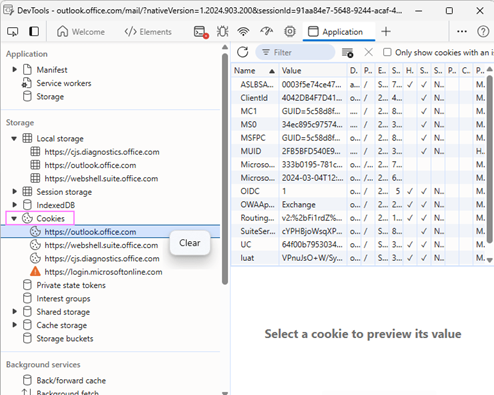Enable Only show cookies with an issue

pos(387,52)
